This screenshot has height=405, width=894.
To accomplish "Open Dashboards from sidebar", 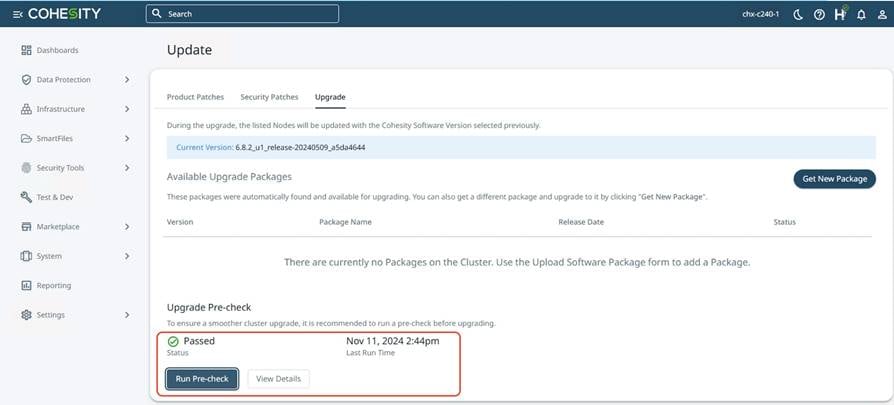I will pyautogui.click(x=58, y=50).
